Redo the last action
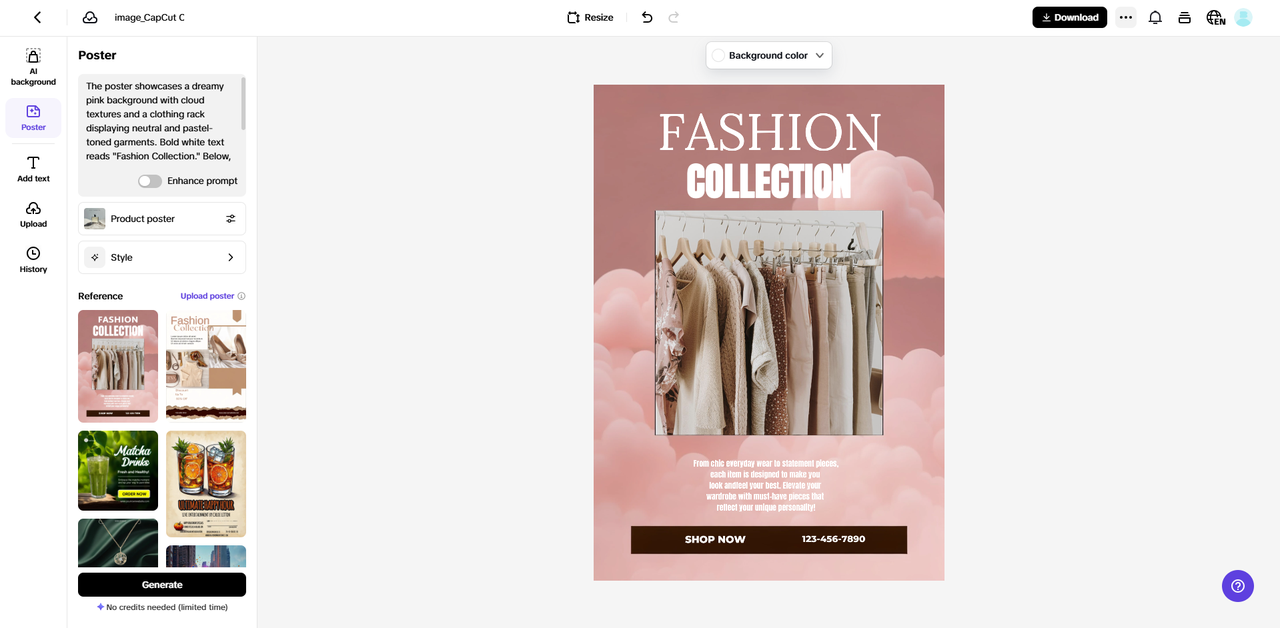The image size is (1280, 628). 674,17
